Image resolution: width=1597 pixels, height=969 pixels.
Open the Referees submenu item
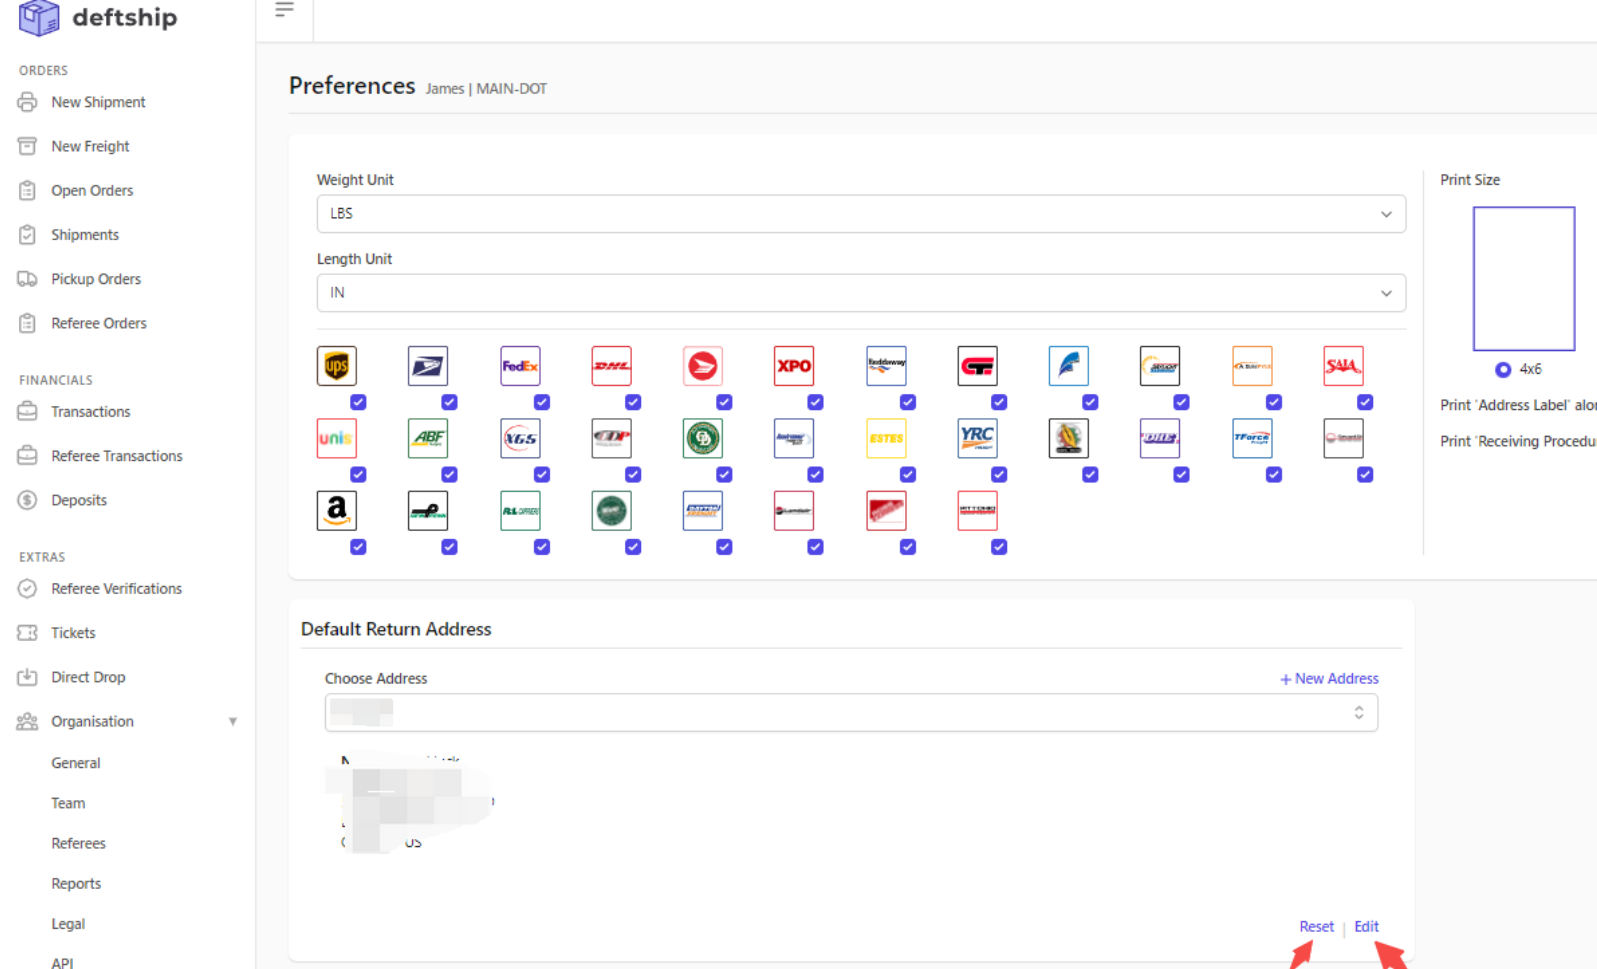[79, 844]
